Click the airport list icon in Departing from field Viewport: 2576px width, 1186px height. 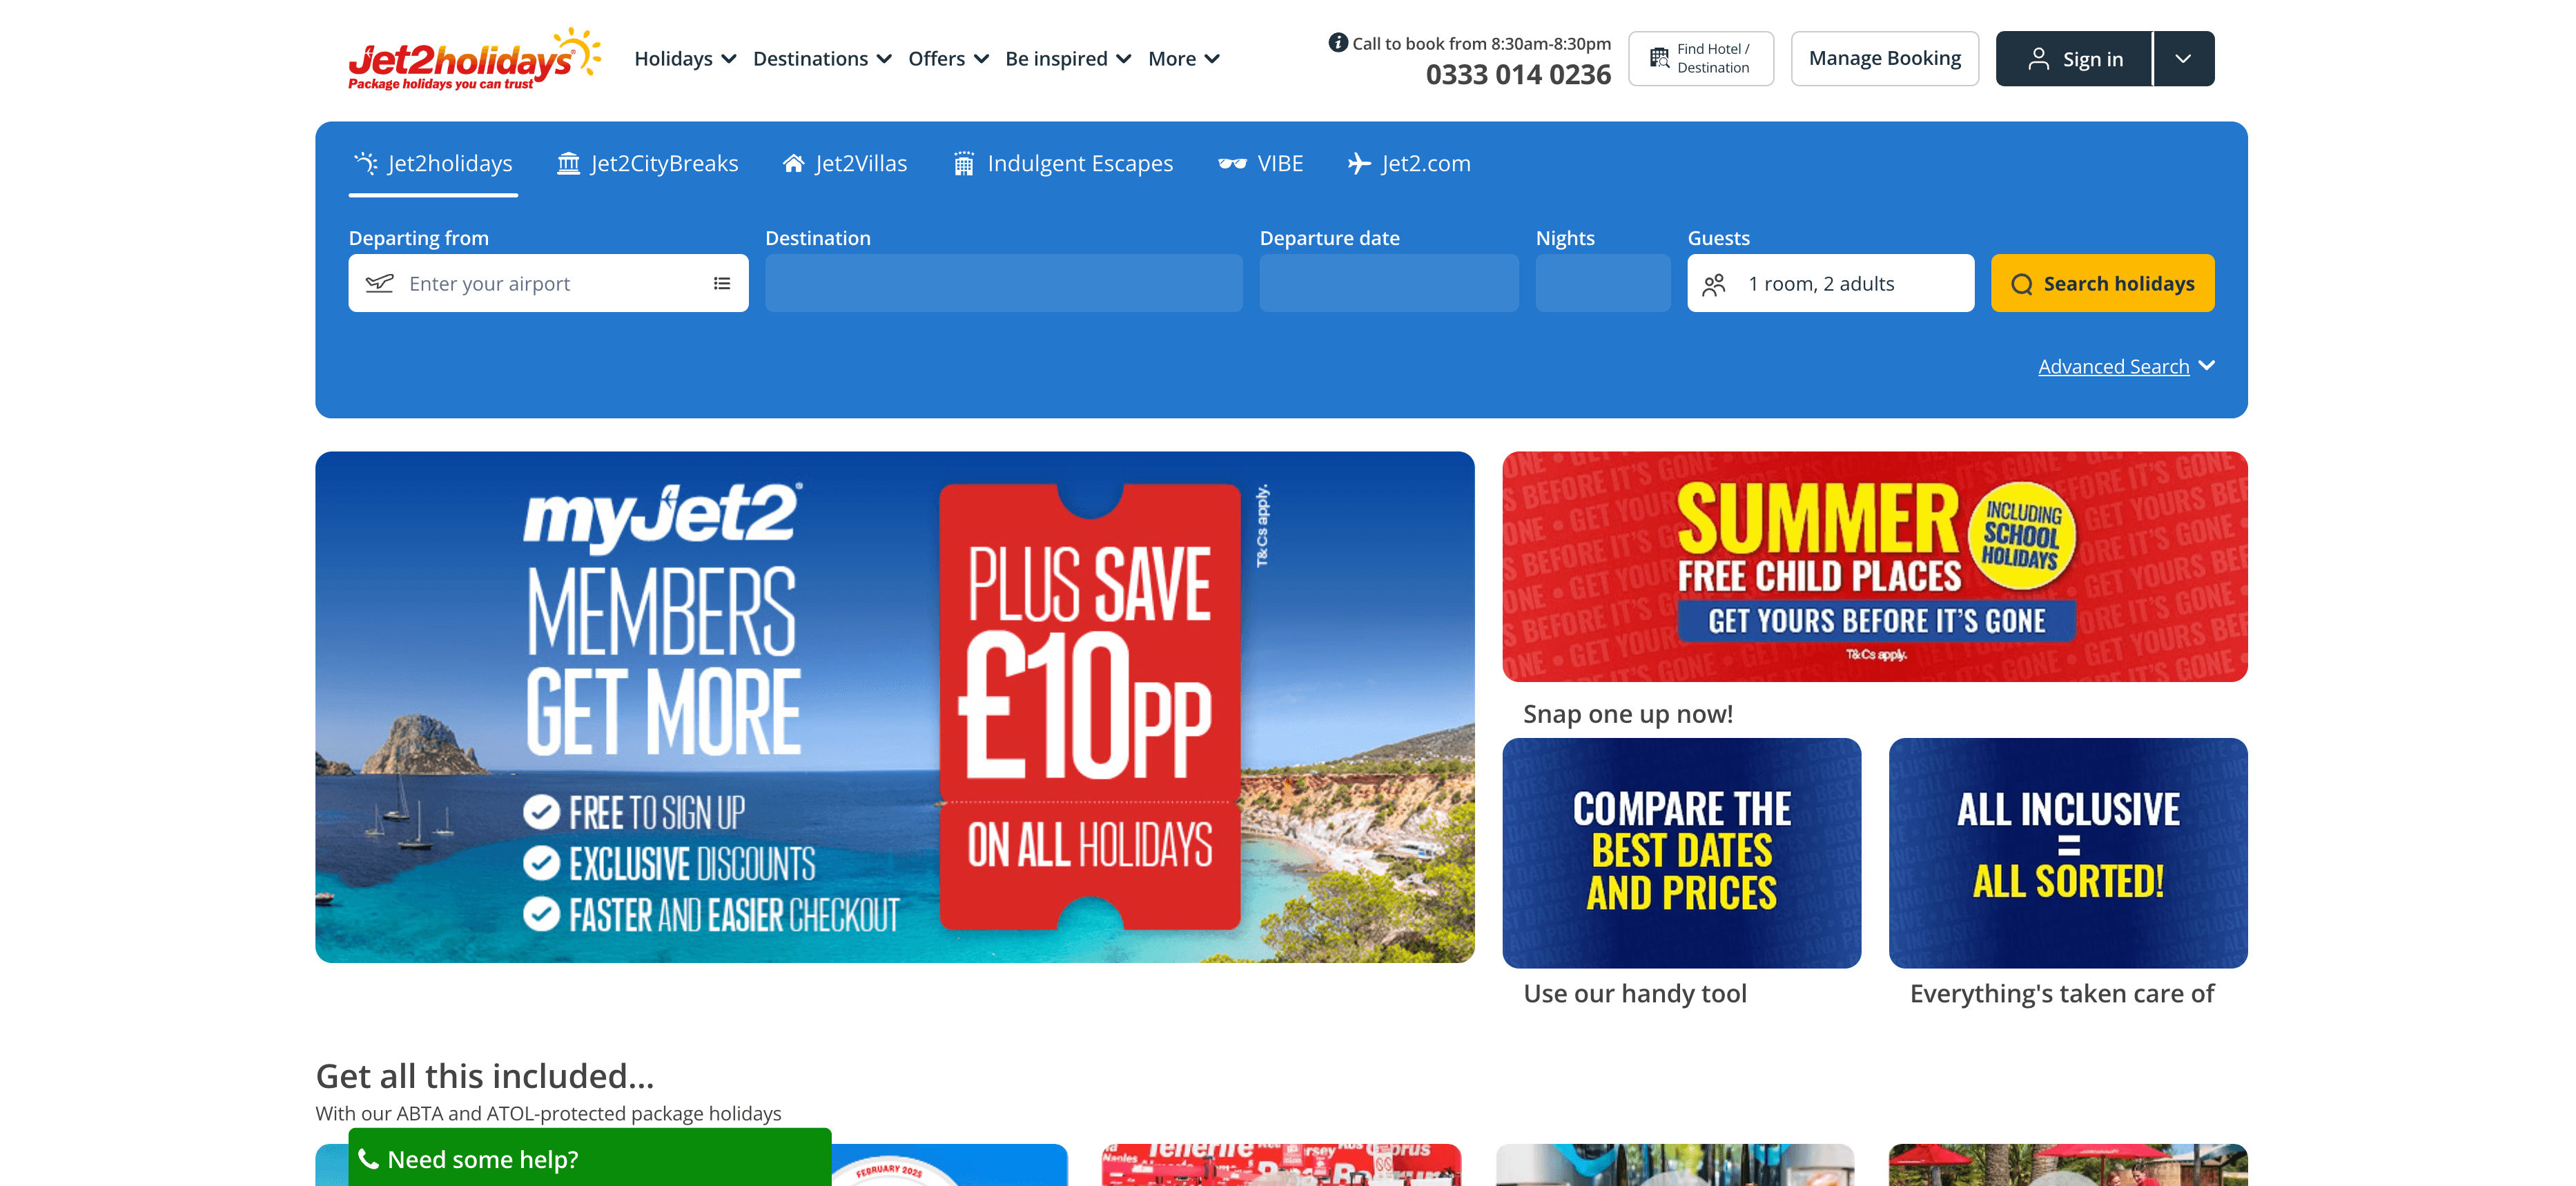[x=721, y=284]
